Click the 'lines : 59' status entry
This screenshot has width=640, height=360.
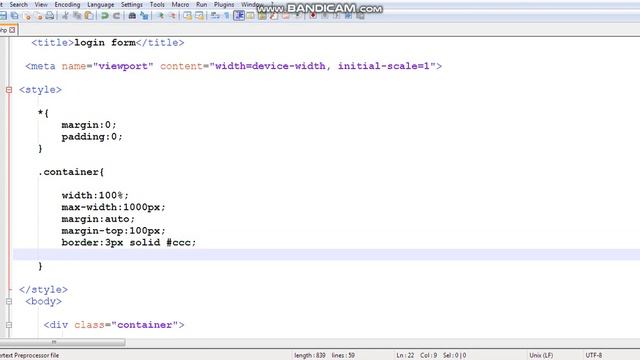point(343,356)
